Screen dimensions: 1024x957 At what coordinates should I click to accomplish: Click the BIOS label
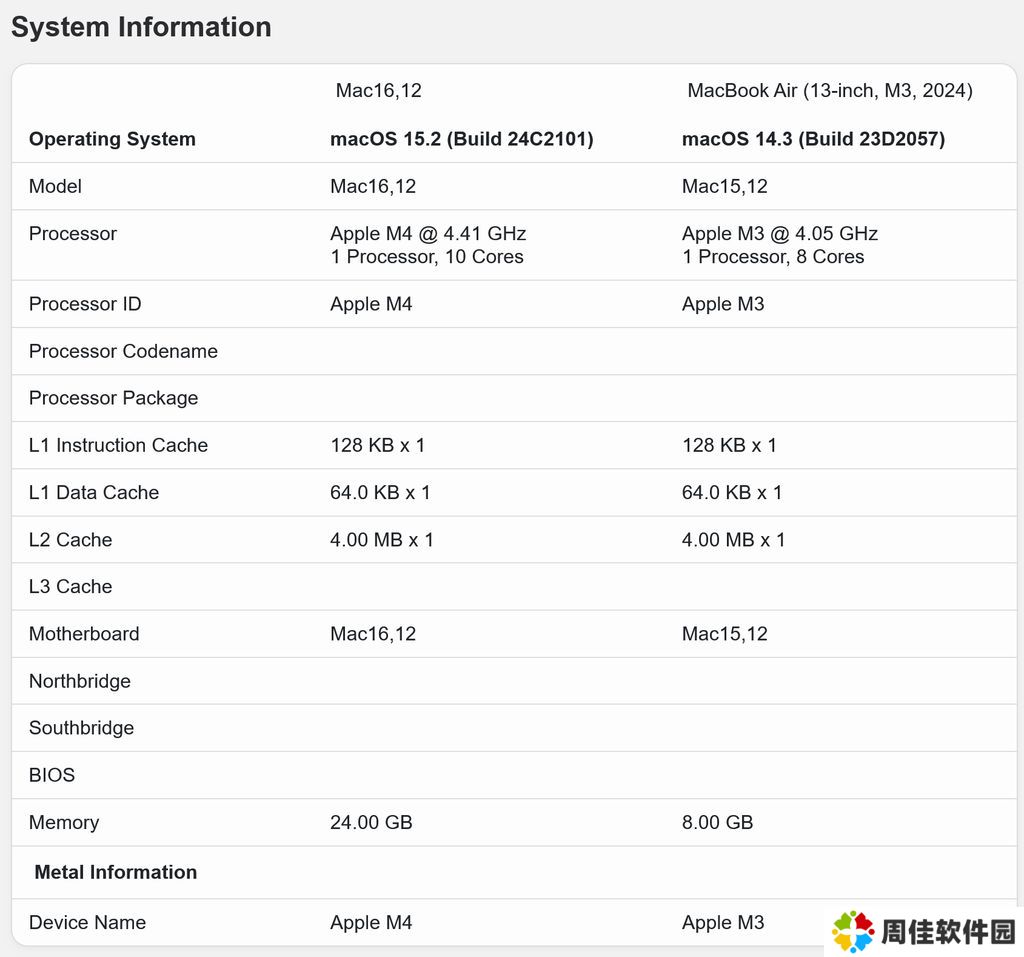[52, 775]
